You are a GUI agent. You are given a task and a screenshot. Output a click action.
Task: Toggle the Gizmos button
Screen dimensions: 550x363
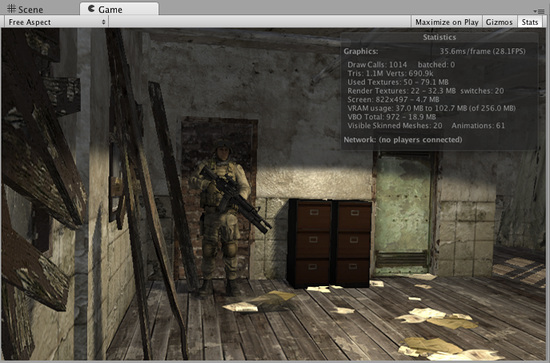pos(499,22)
